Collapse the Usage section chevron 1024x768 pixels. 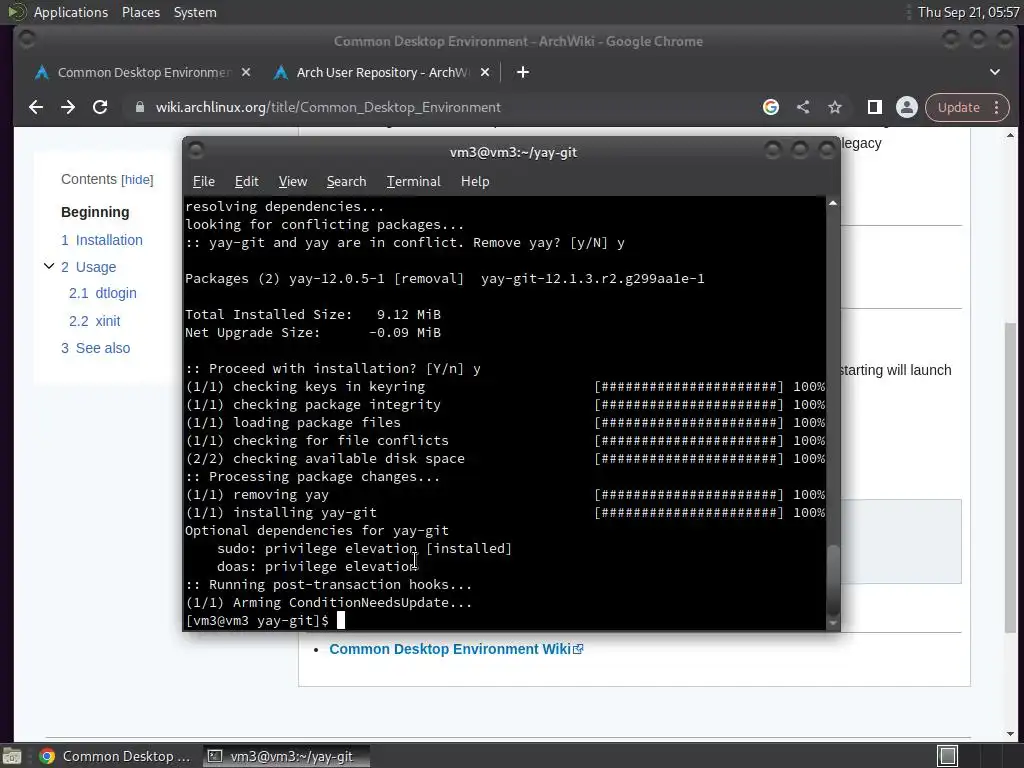tap(49, 266)
